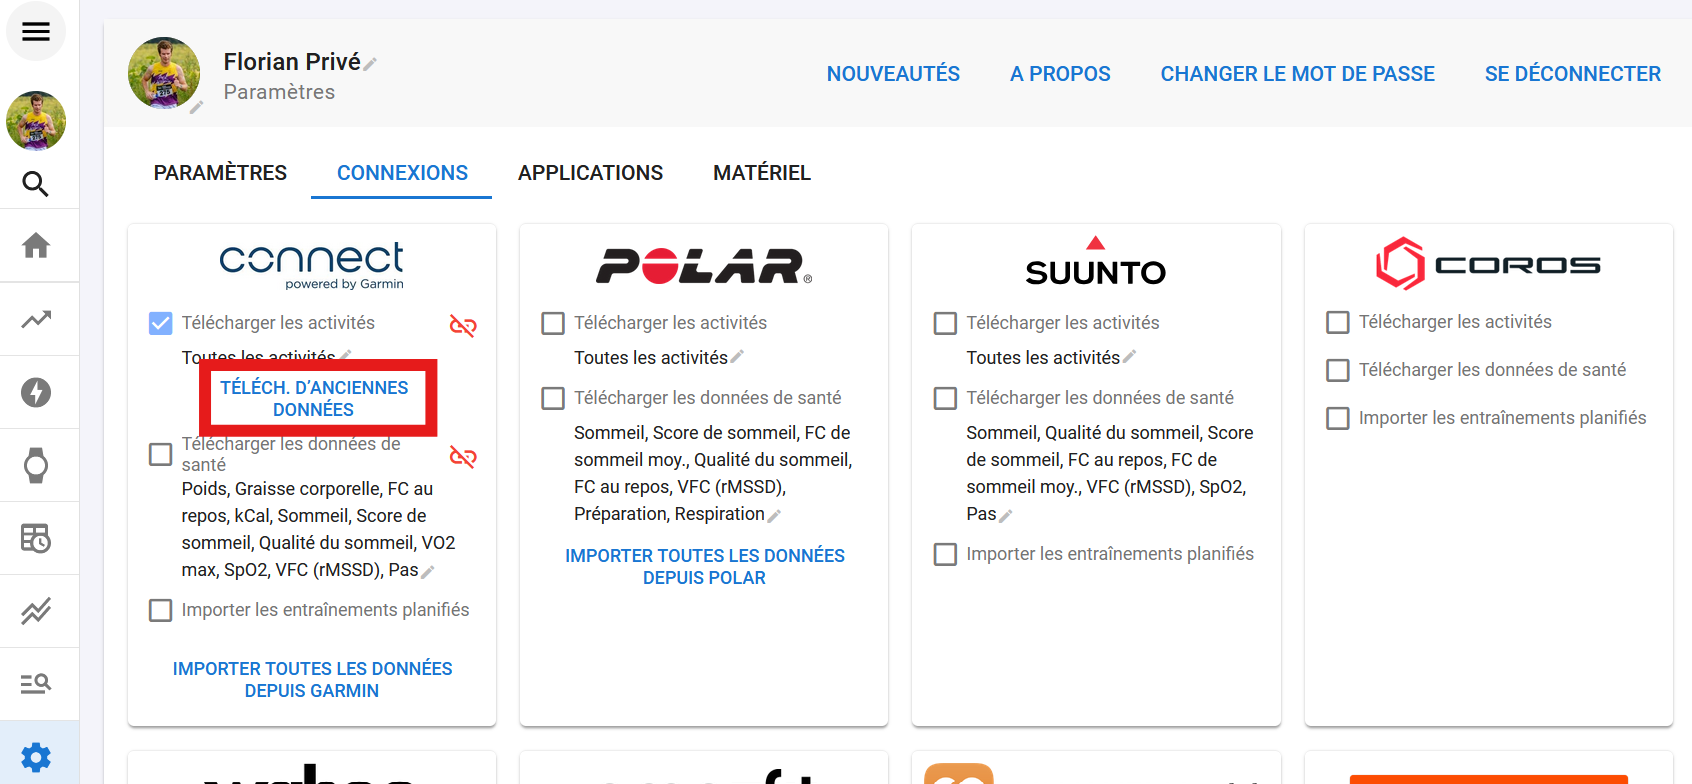The width and height of the screenshot is (1692, 784).
Task: Switch to the Applications tab
Action: (590, 173)
